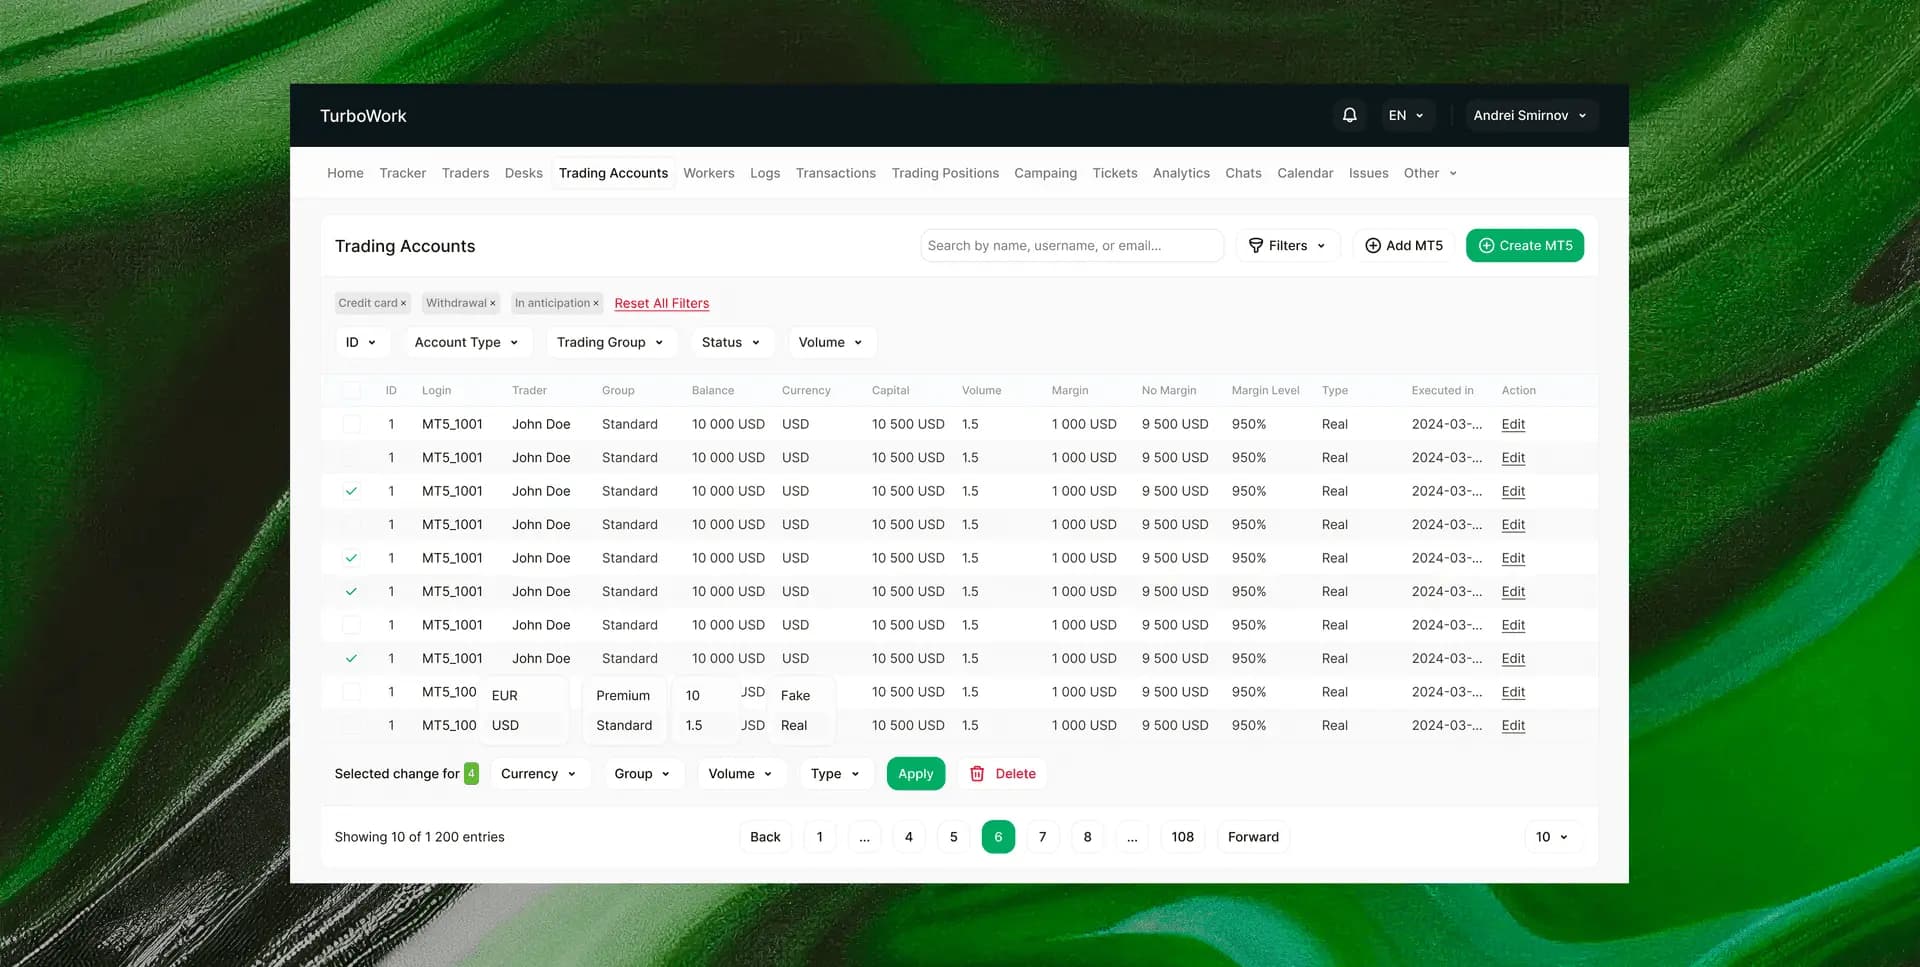Click the plus icon in Add MT5
1920x967 pixels.
1373,245
